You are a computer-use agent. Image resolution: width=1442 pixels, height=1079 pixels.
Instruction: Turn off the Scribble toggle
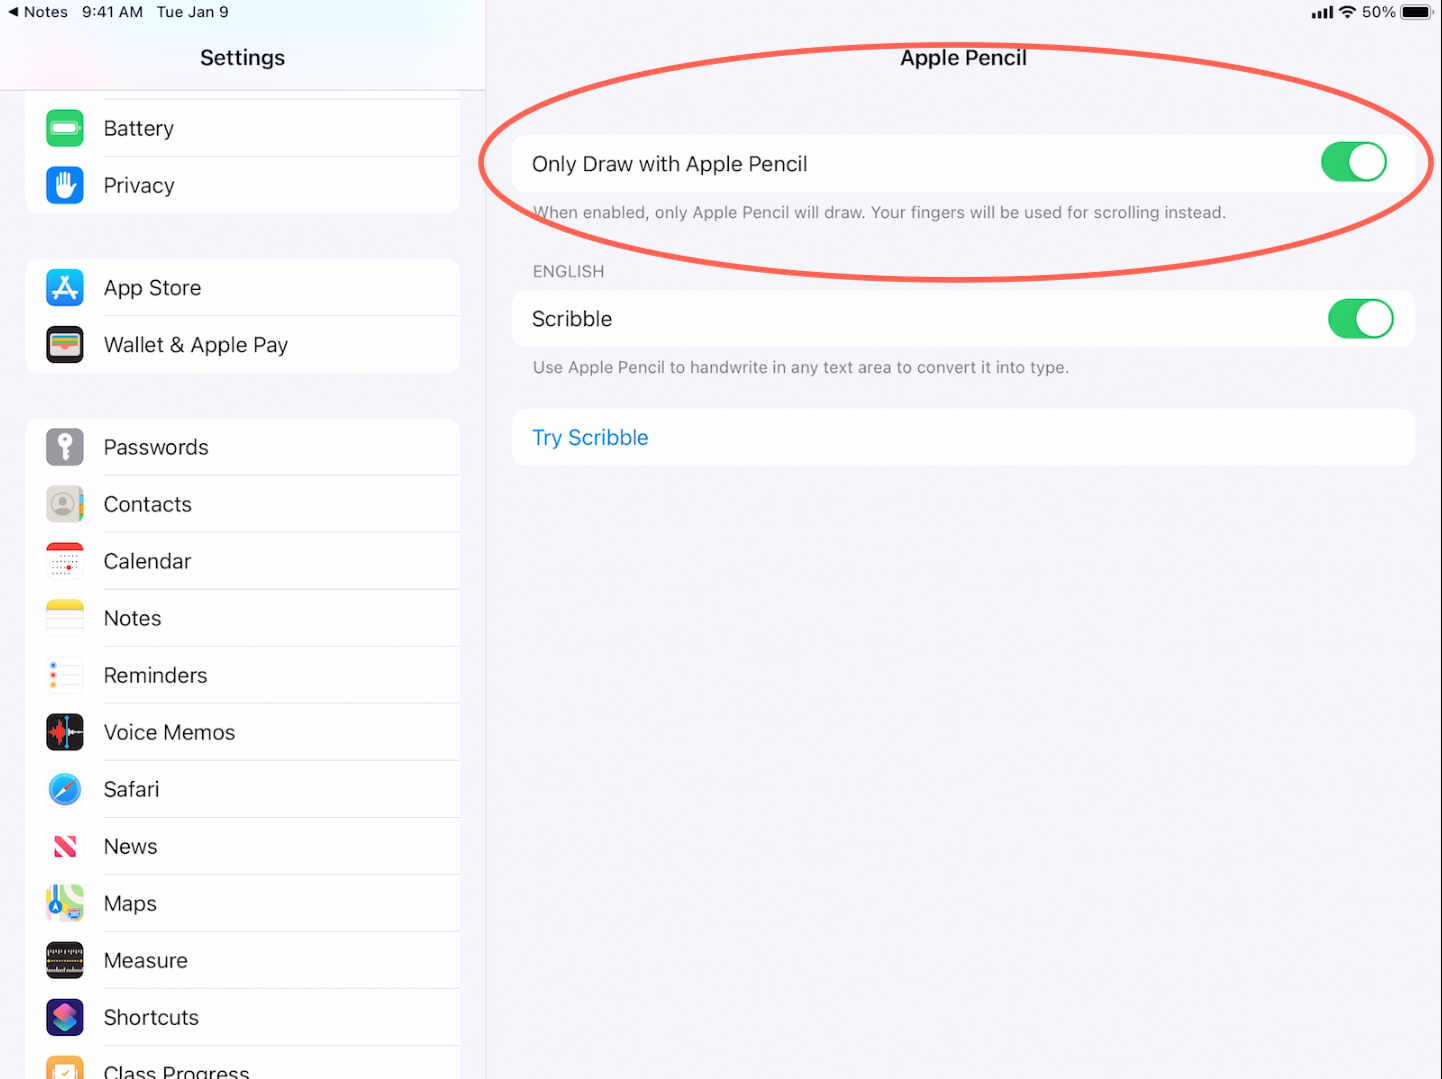tap(1359, 319)
